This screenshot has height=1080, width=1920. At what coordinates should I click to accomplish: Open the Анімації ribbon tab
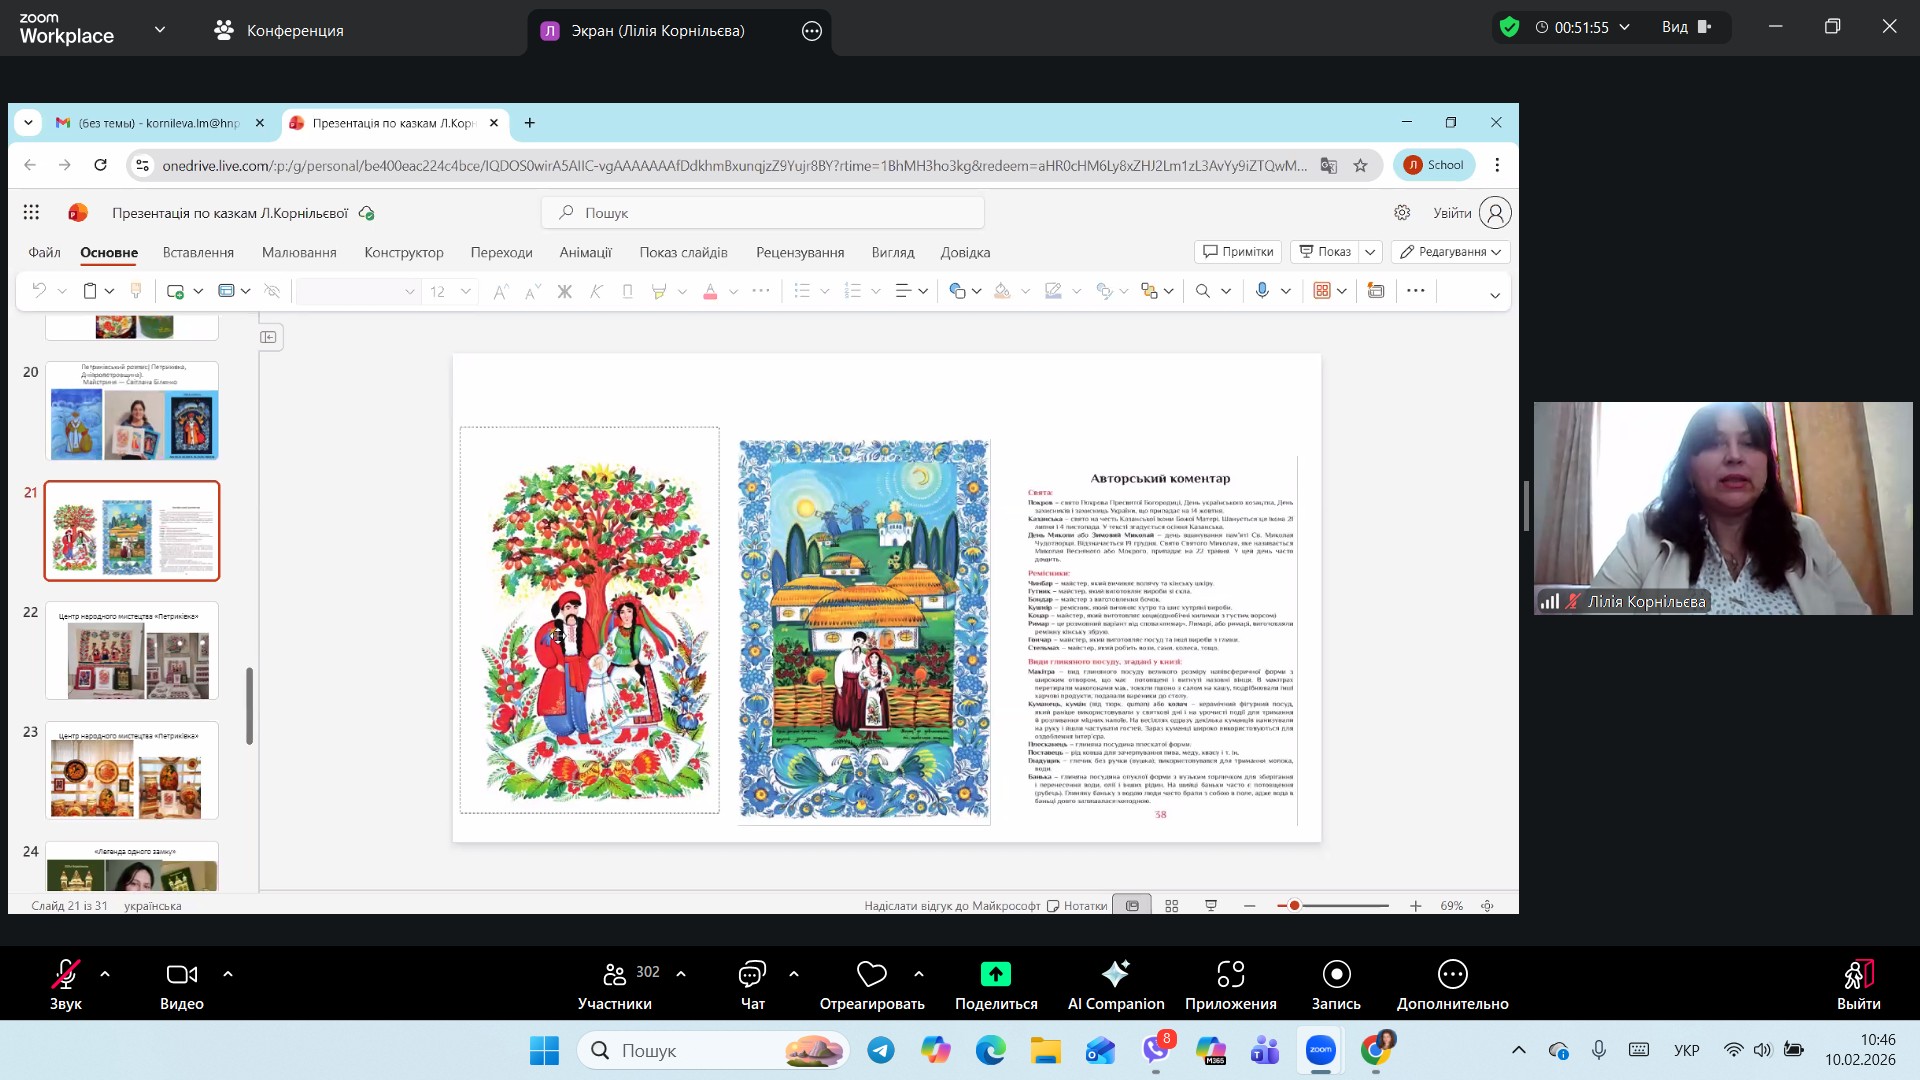point(585,253)
